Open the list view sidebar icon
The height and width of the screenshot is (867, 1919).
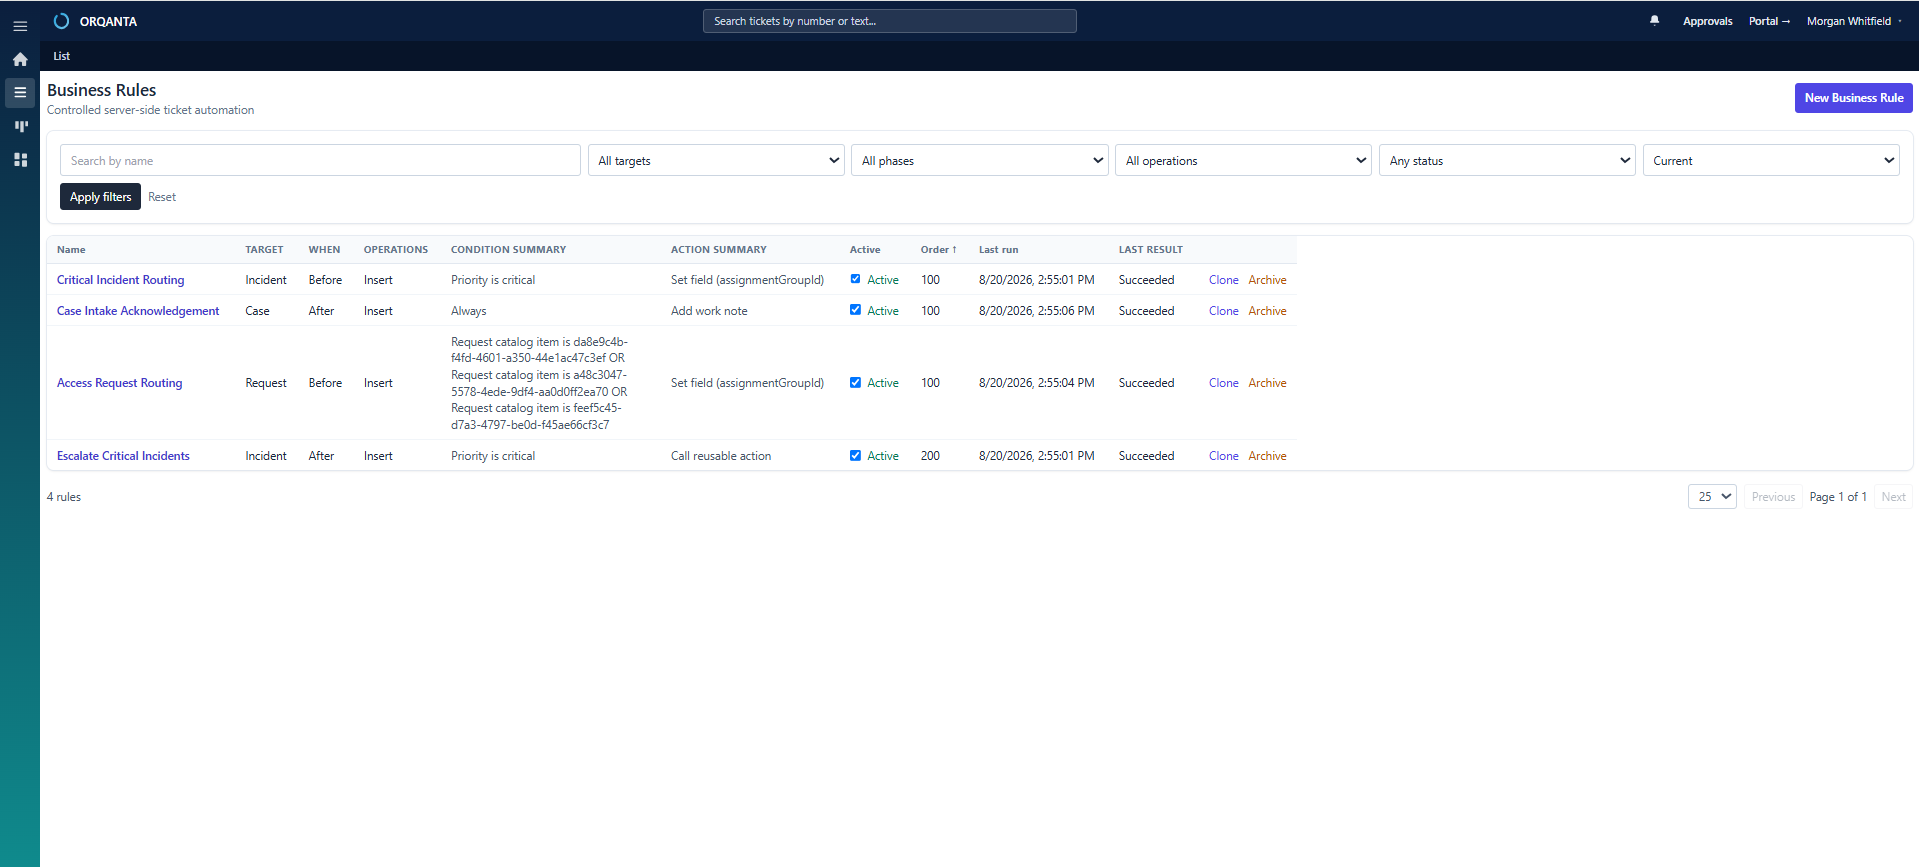(20, 92)
